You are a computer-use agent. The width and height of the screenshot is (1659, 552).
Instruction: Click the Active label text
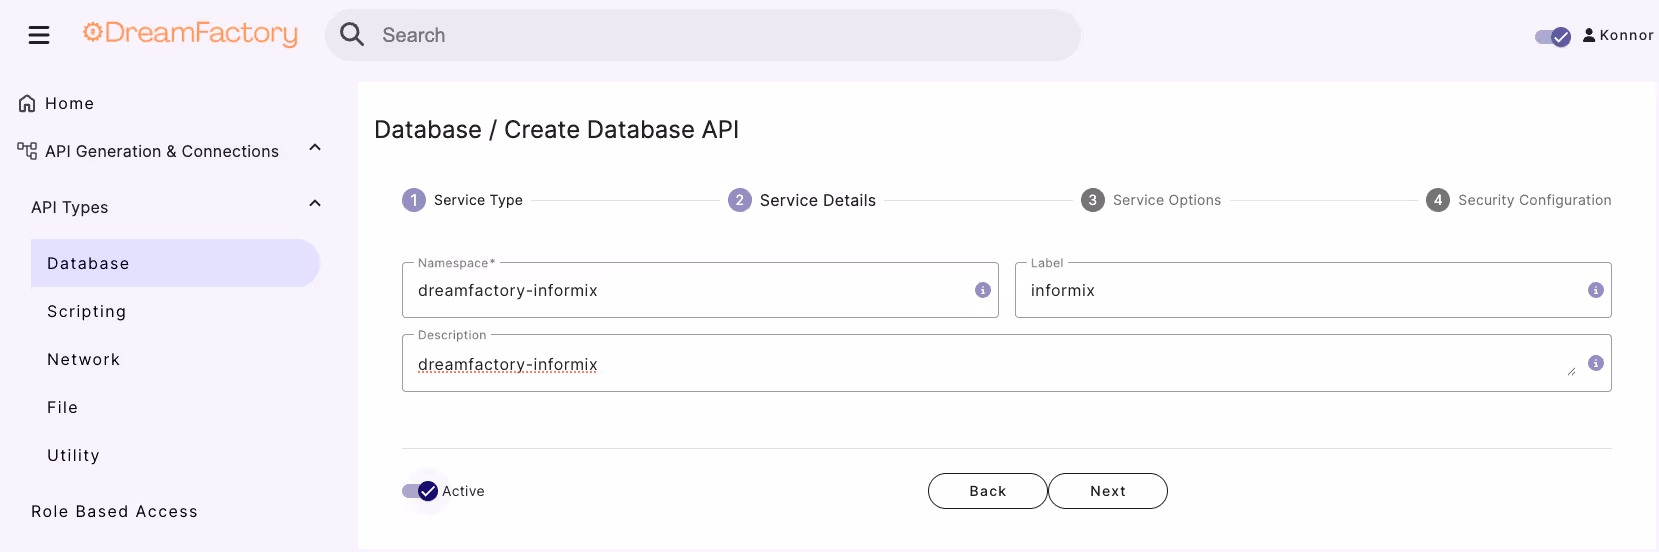pyautogui.click(x=463, y=491)
